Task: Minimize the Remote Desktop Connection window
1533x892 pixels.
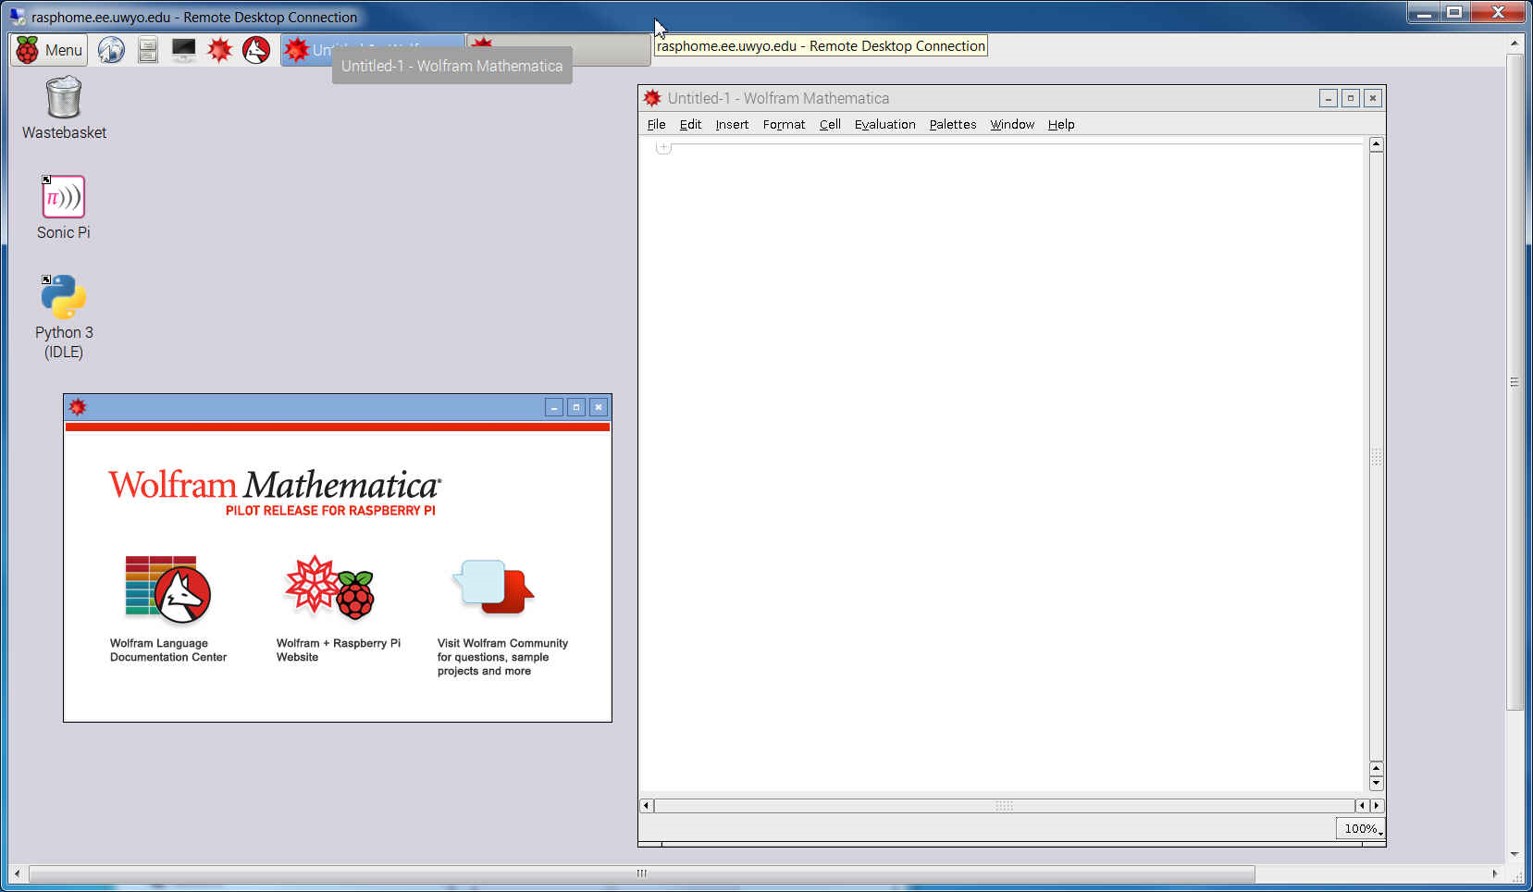Action: [1424, 13]
